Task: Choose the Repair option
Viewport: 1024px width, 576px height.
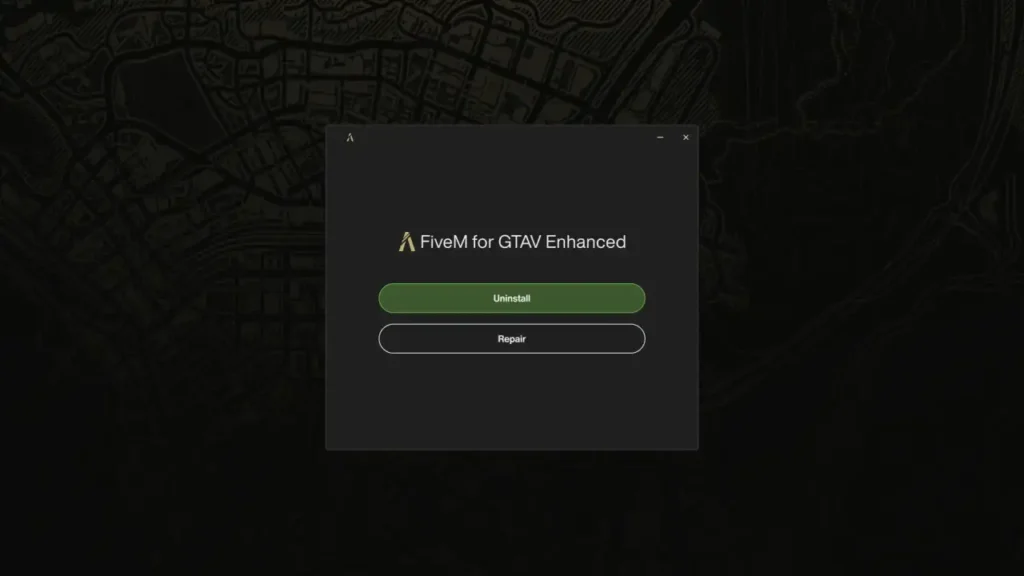Action: 511,338
